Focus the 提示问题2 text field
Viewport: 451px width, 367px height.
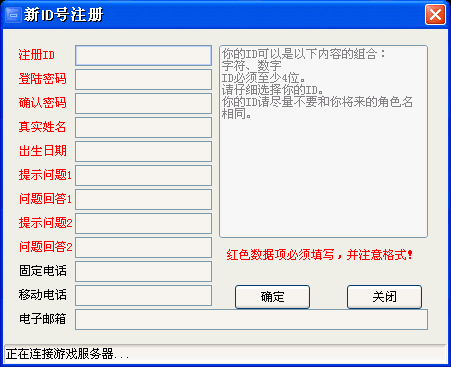[x=143, y=223]
